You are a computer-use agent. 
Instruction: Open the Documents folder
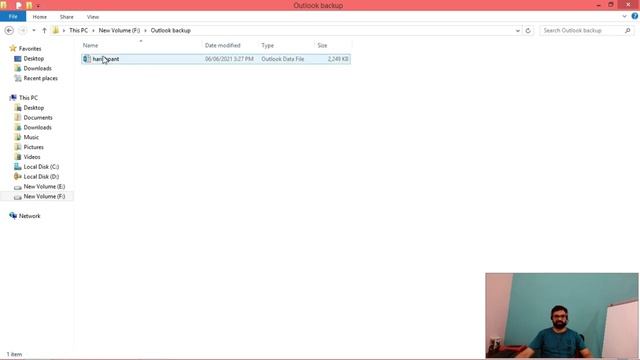(38, 118)
